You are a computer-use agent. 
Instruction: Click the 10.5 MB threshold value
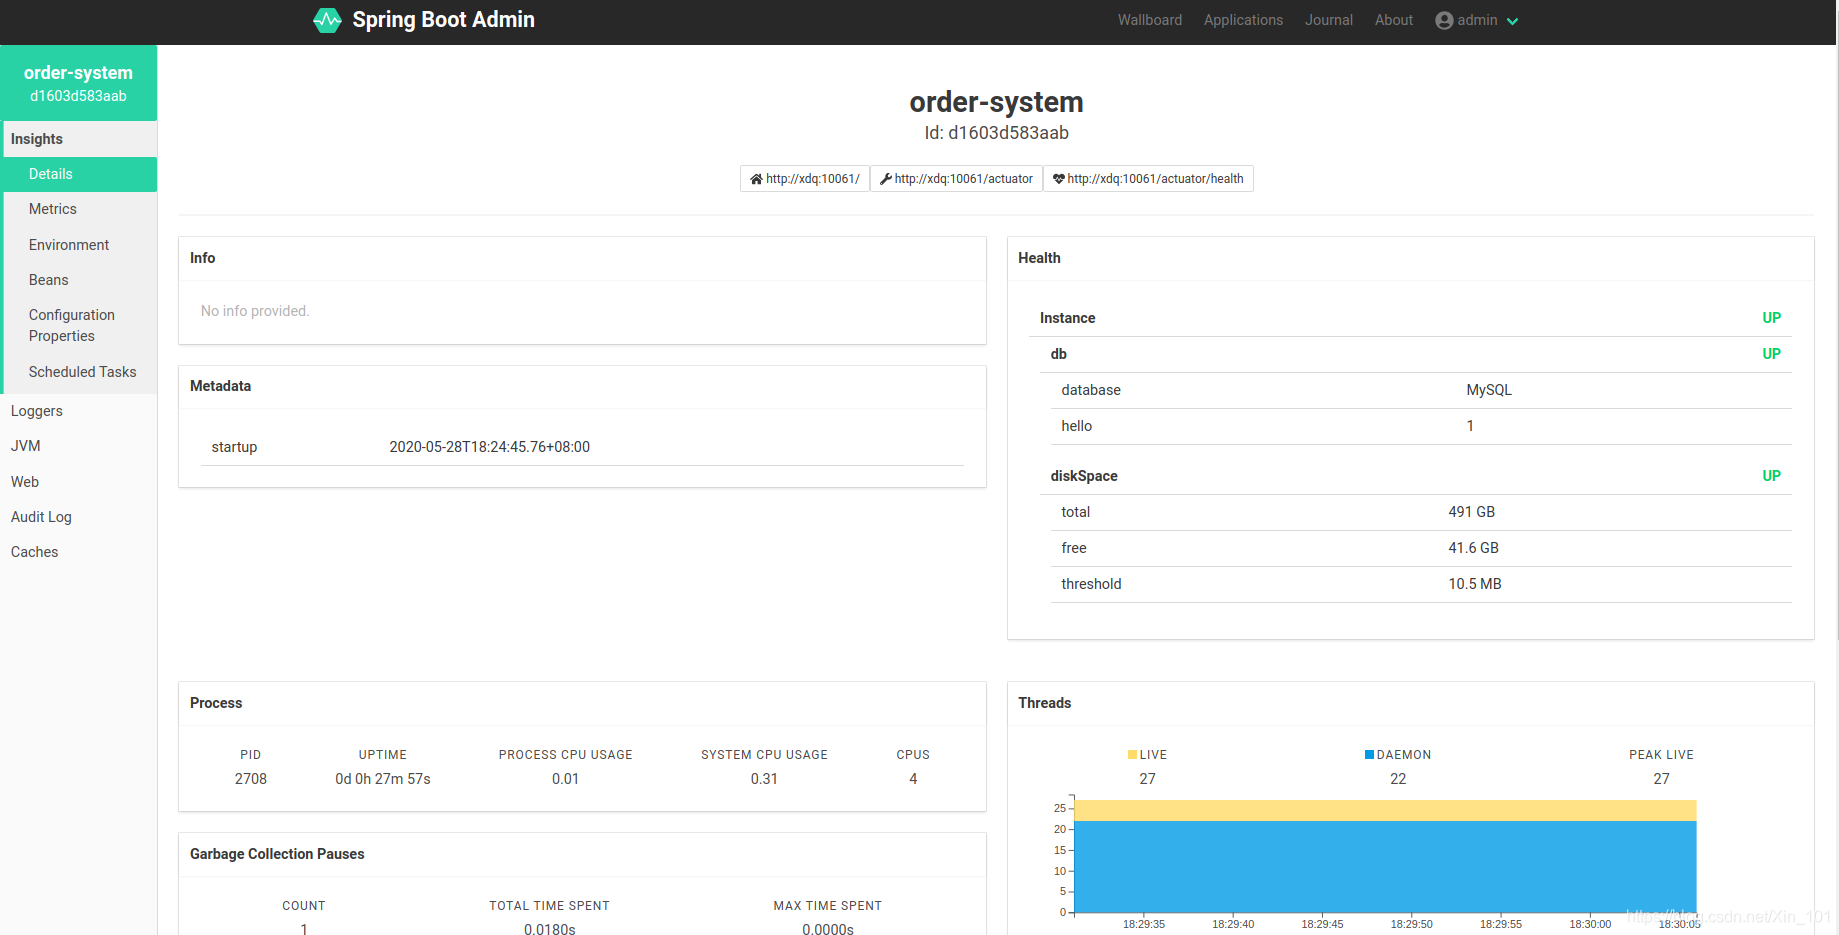(x=1475, y=584)
